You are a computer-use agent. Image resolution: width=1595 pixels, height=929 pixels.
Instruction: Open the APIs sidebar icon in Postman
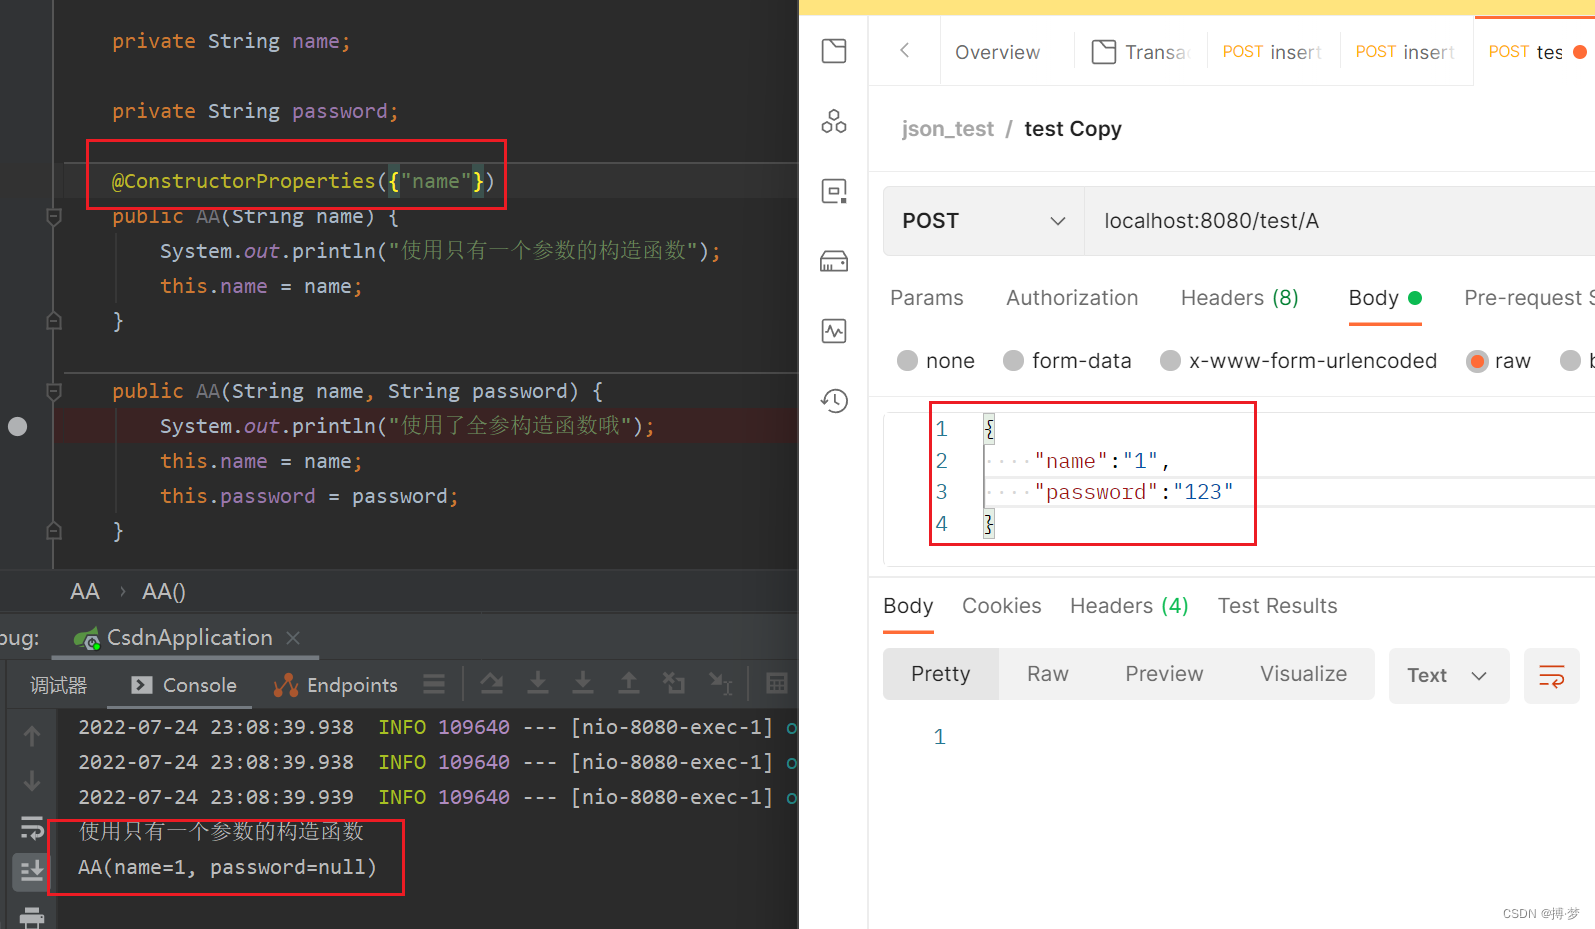pos(833,121)
